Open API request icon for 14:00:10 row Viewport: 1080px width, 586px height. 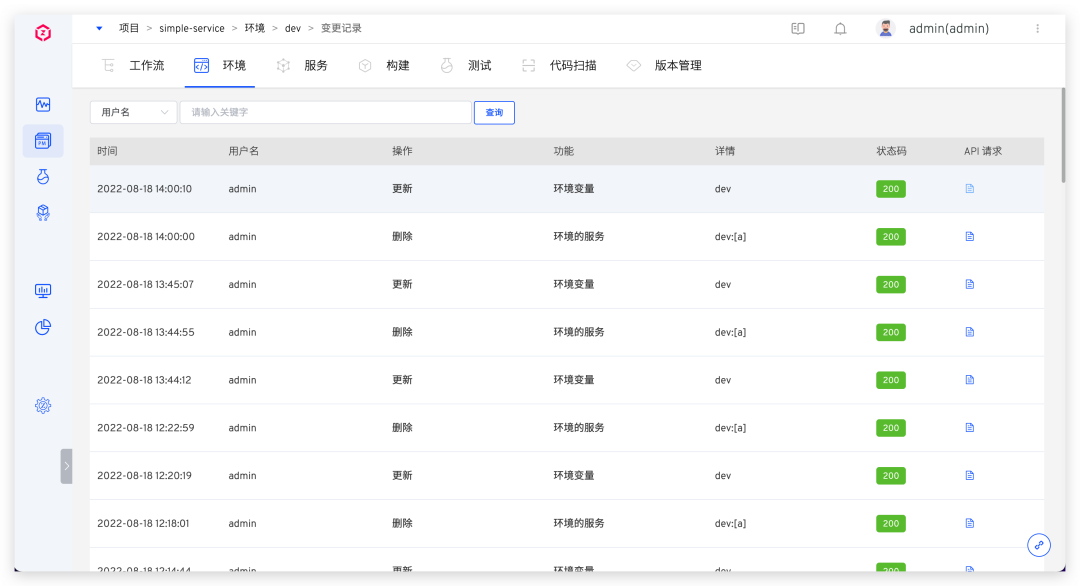970,189
